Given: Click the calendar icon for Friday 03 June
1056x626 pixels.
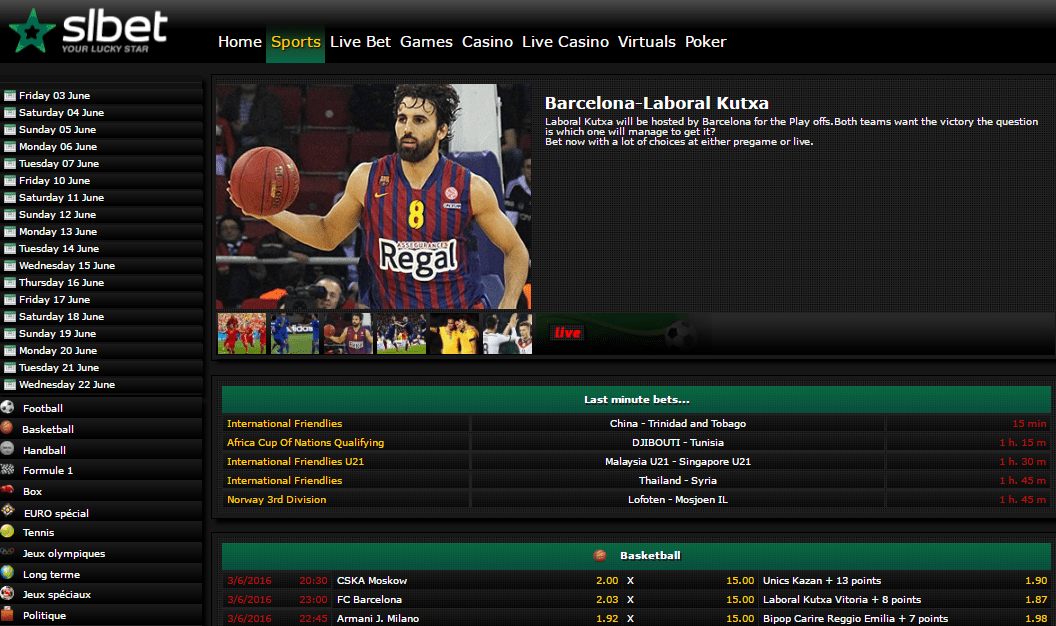Looking at the screenshot, I should point(10,96).
